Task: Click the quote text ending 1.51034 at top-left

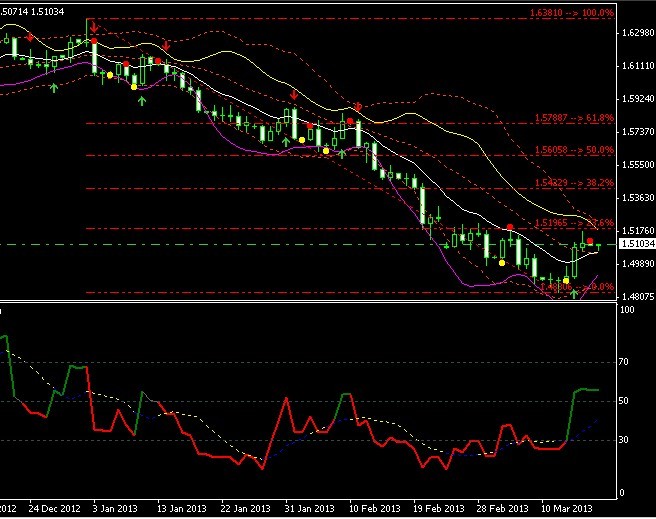Action: [x=32, y=12]
